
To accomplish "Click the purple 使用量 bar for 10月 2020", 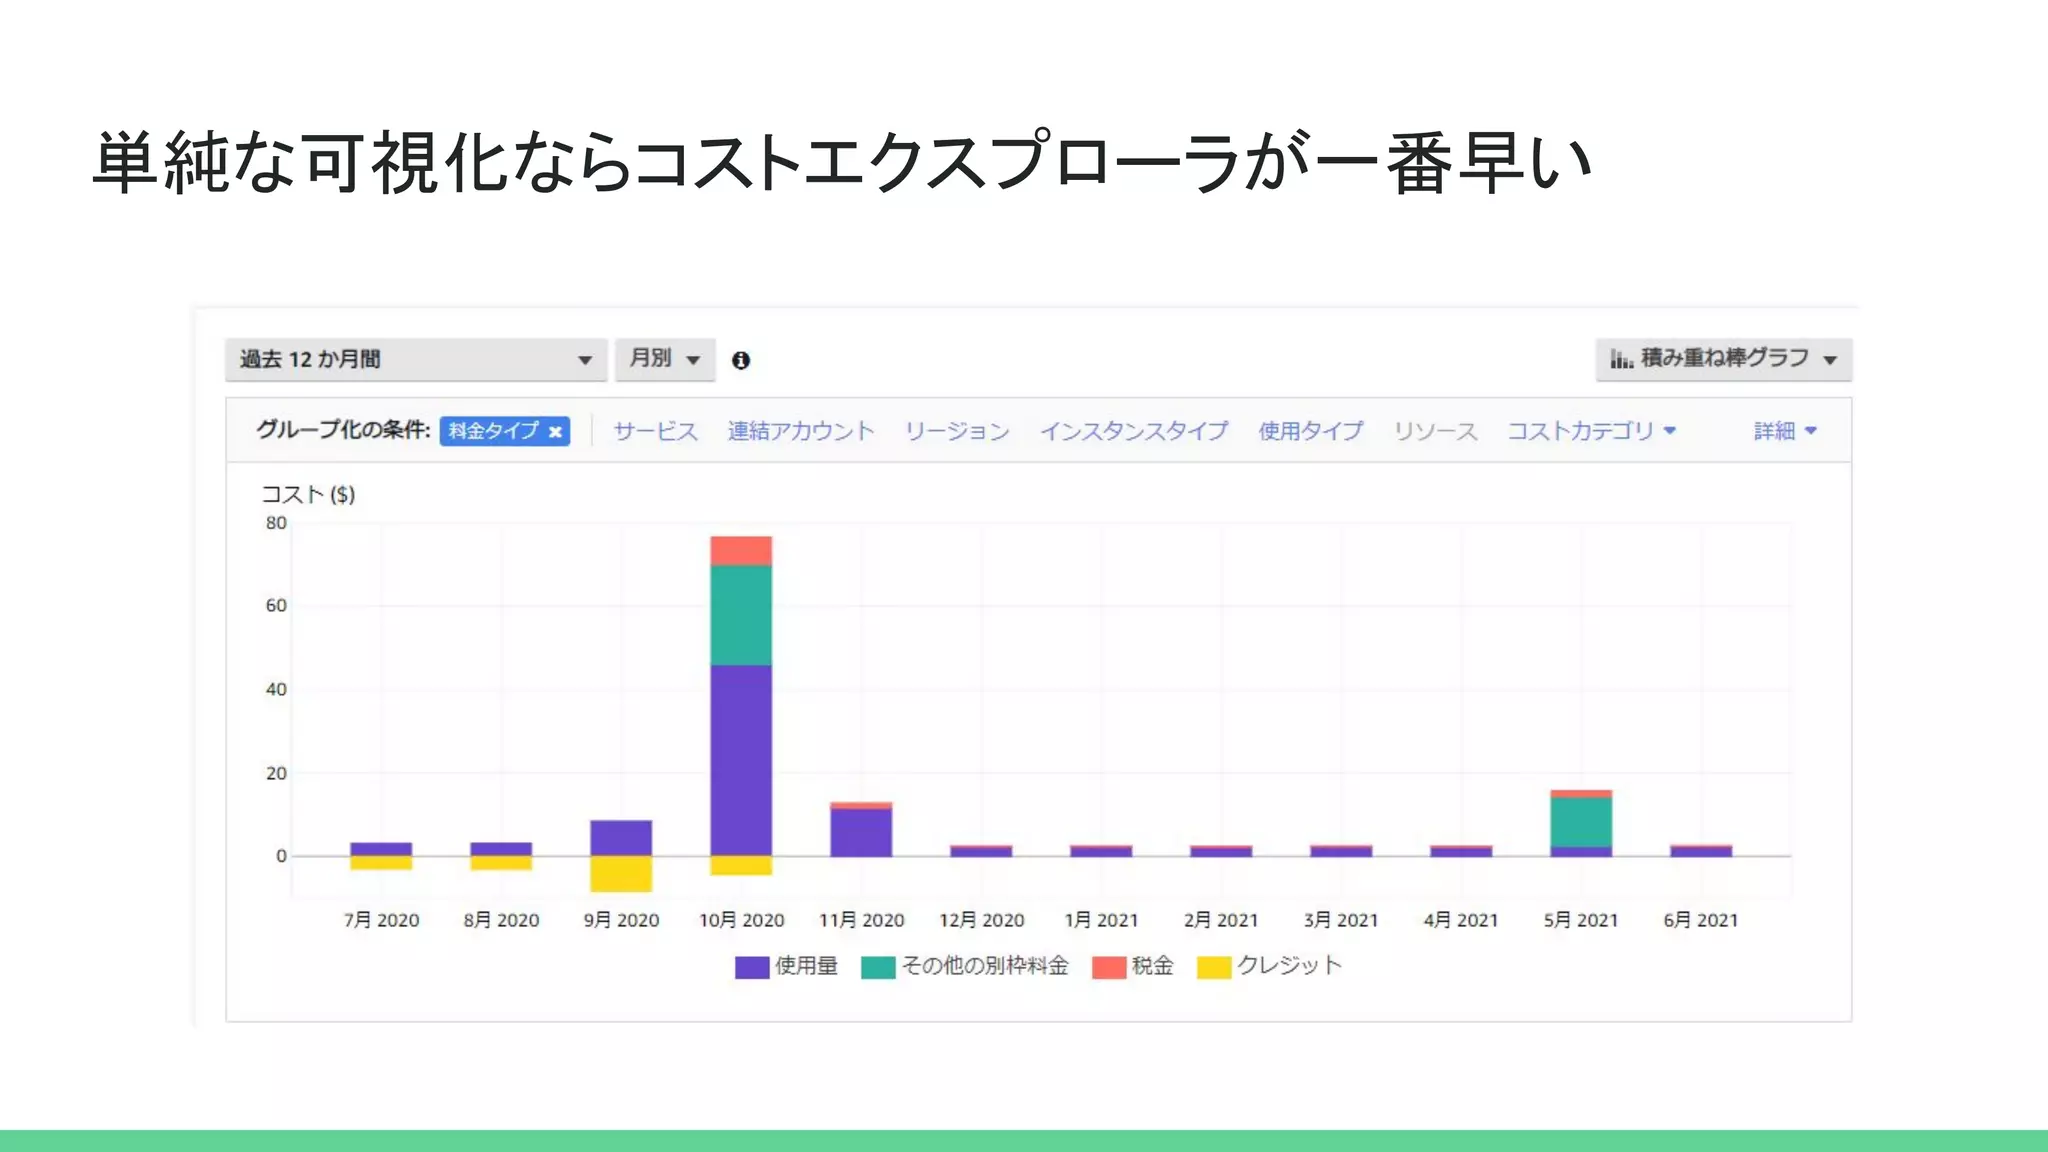I will [741, 760].
